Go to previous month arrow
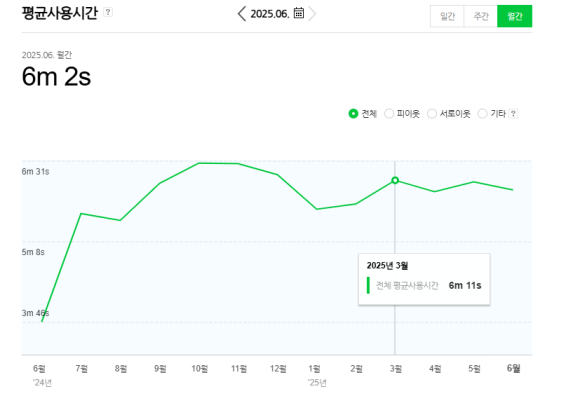The width and height of the screenshot is (580, 403). (242, 14)
